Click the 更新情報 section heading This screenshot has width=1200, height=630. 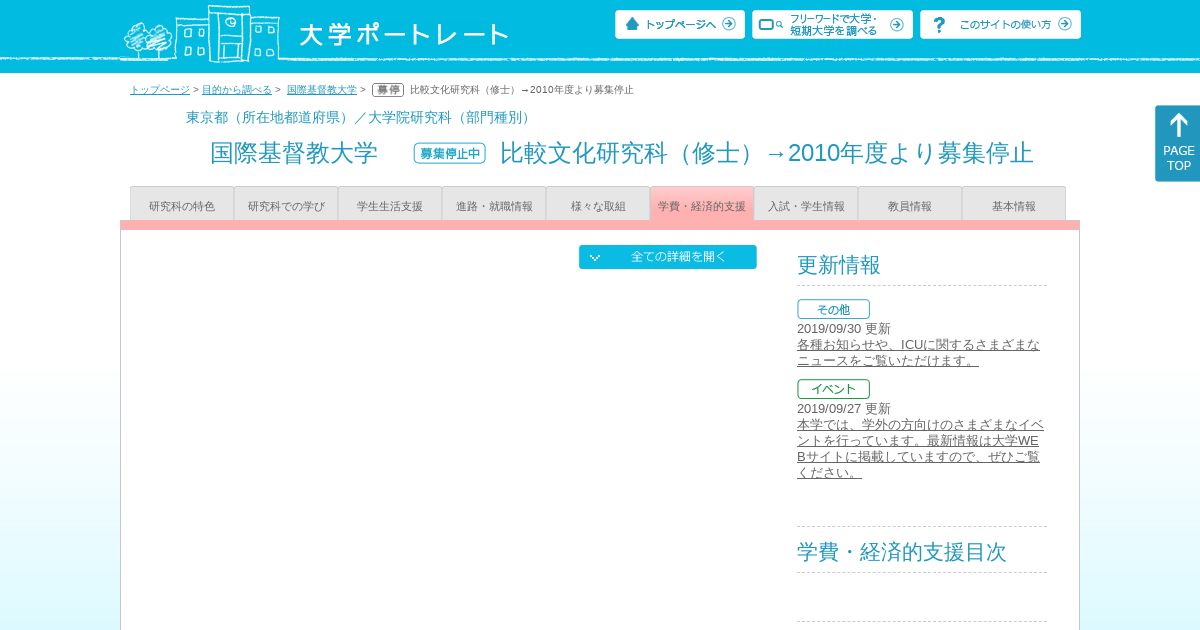pos(839,265)
